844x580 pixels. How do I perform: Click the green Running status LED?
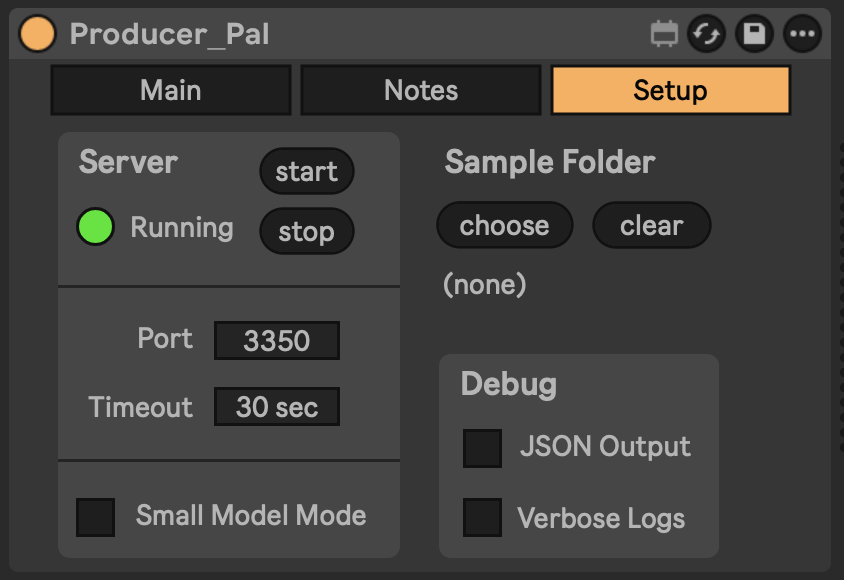click(95, 227)
